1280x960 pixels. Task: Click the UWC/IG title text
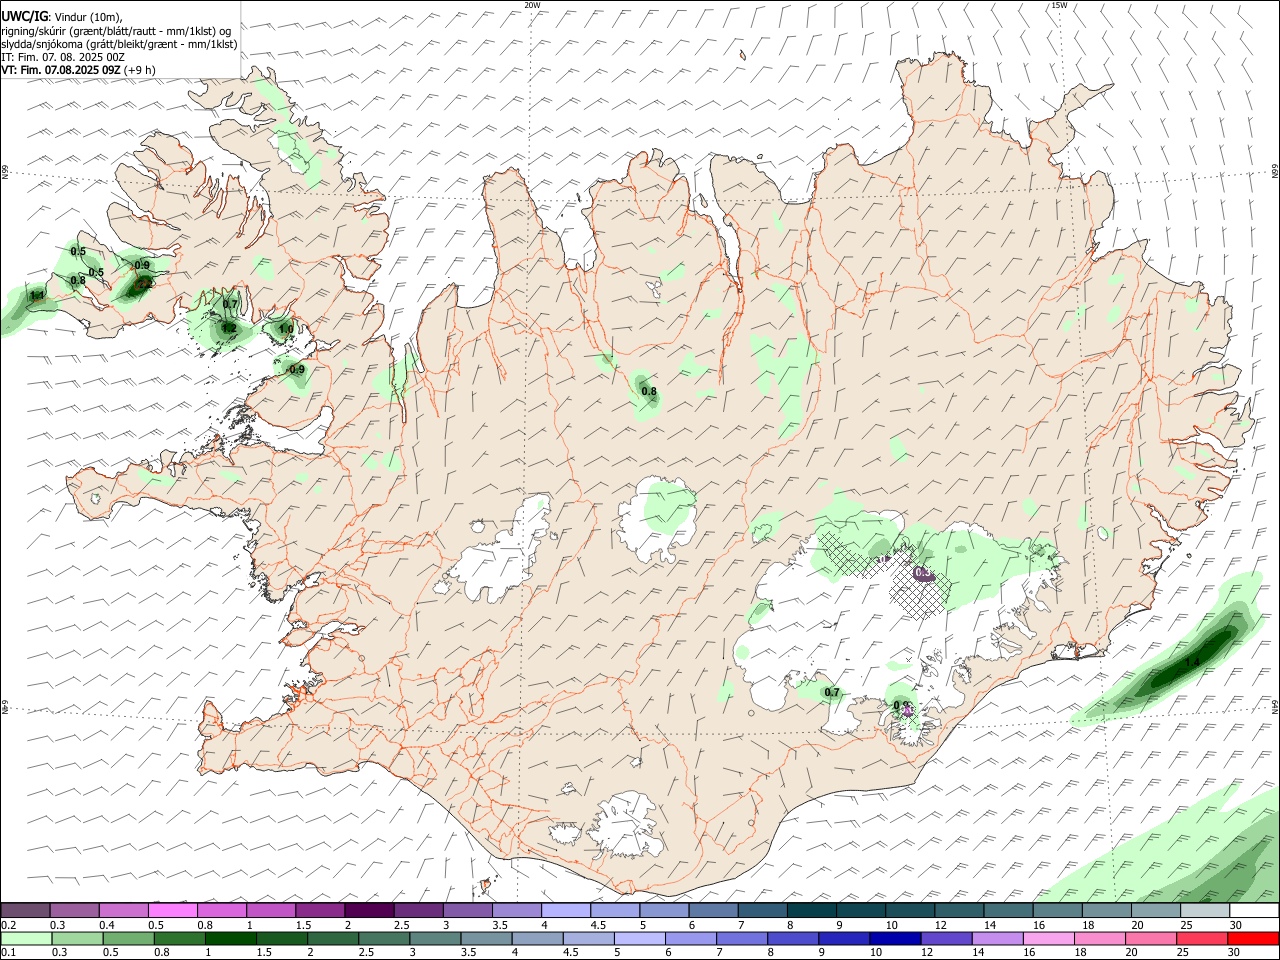click(x=24, y=15)
